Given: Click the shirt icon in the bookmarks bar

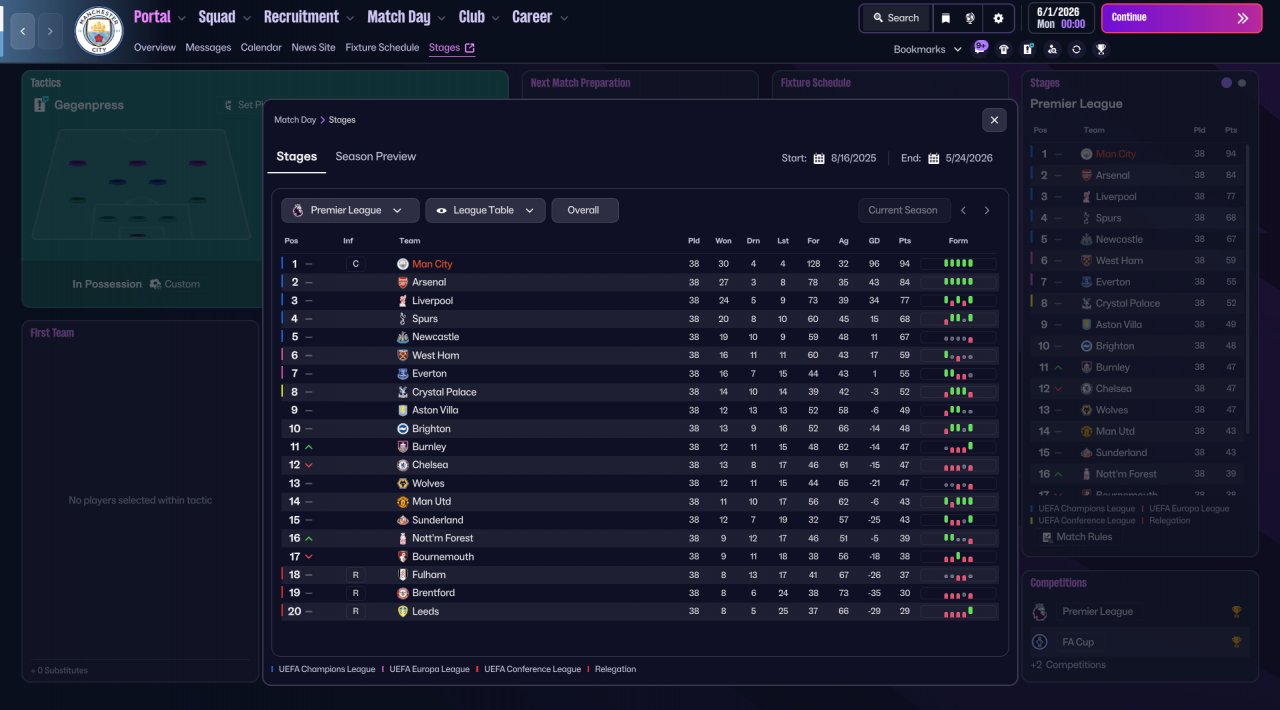Looking at the screenshot, I should tap(1004, 48).
